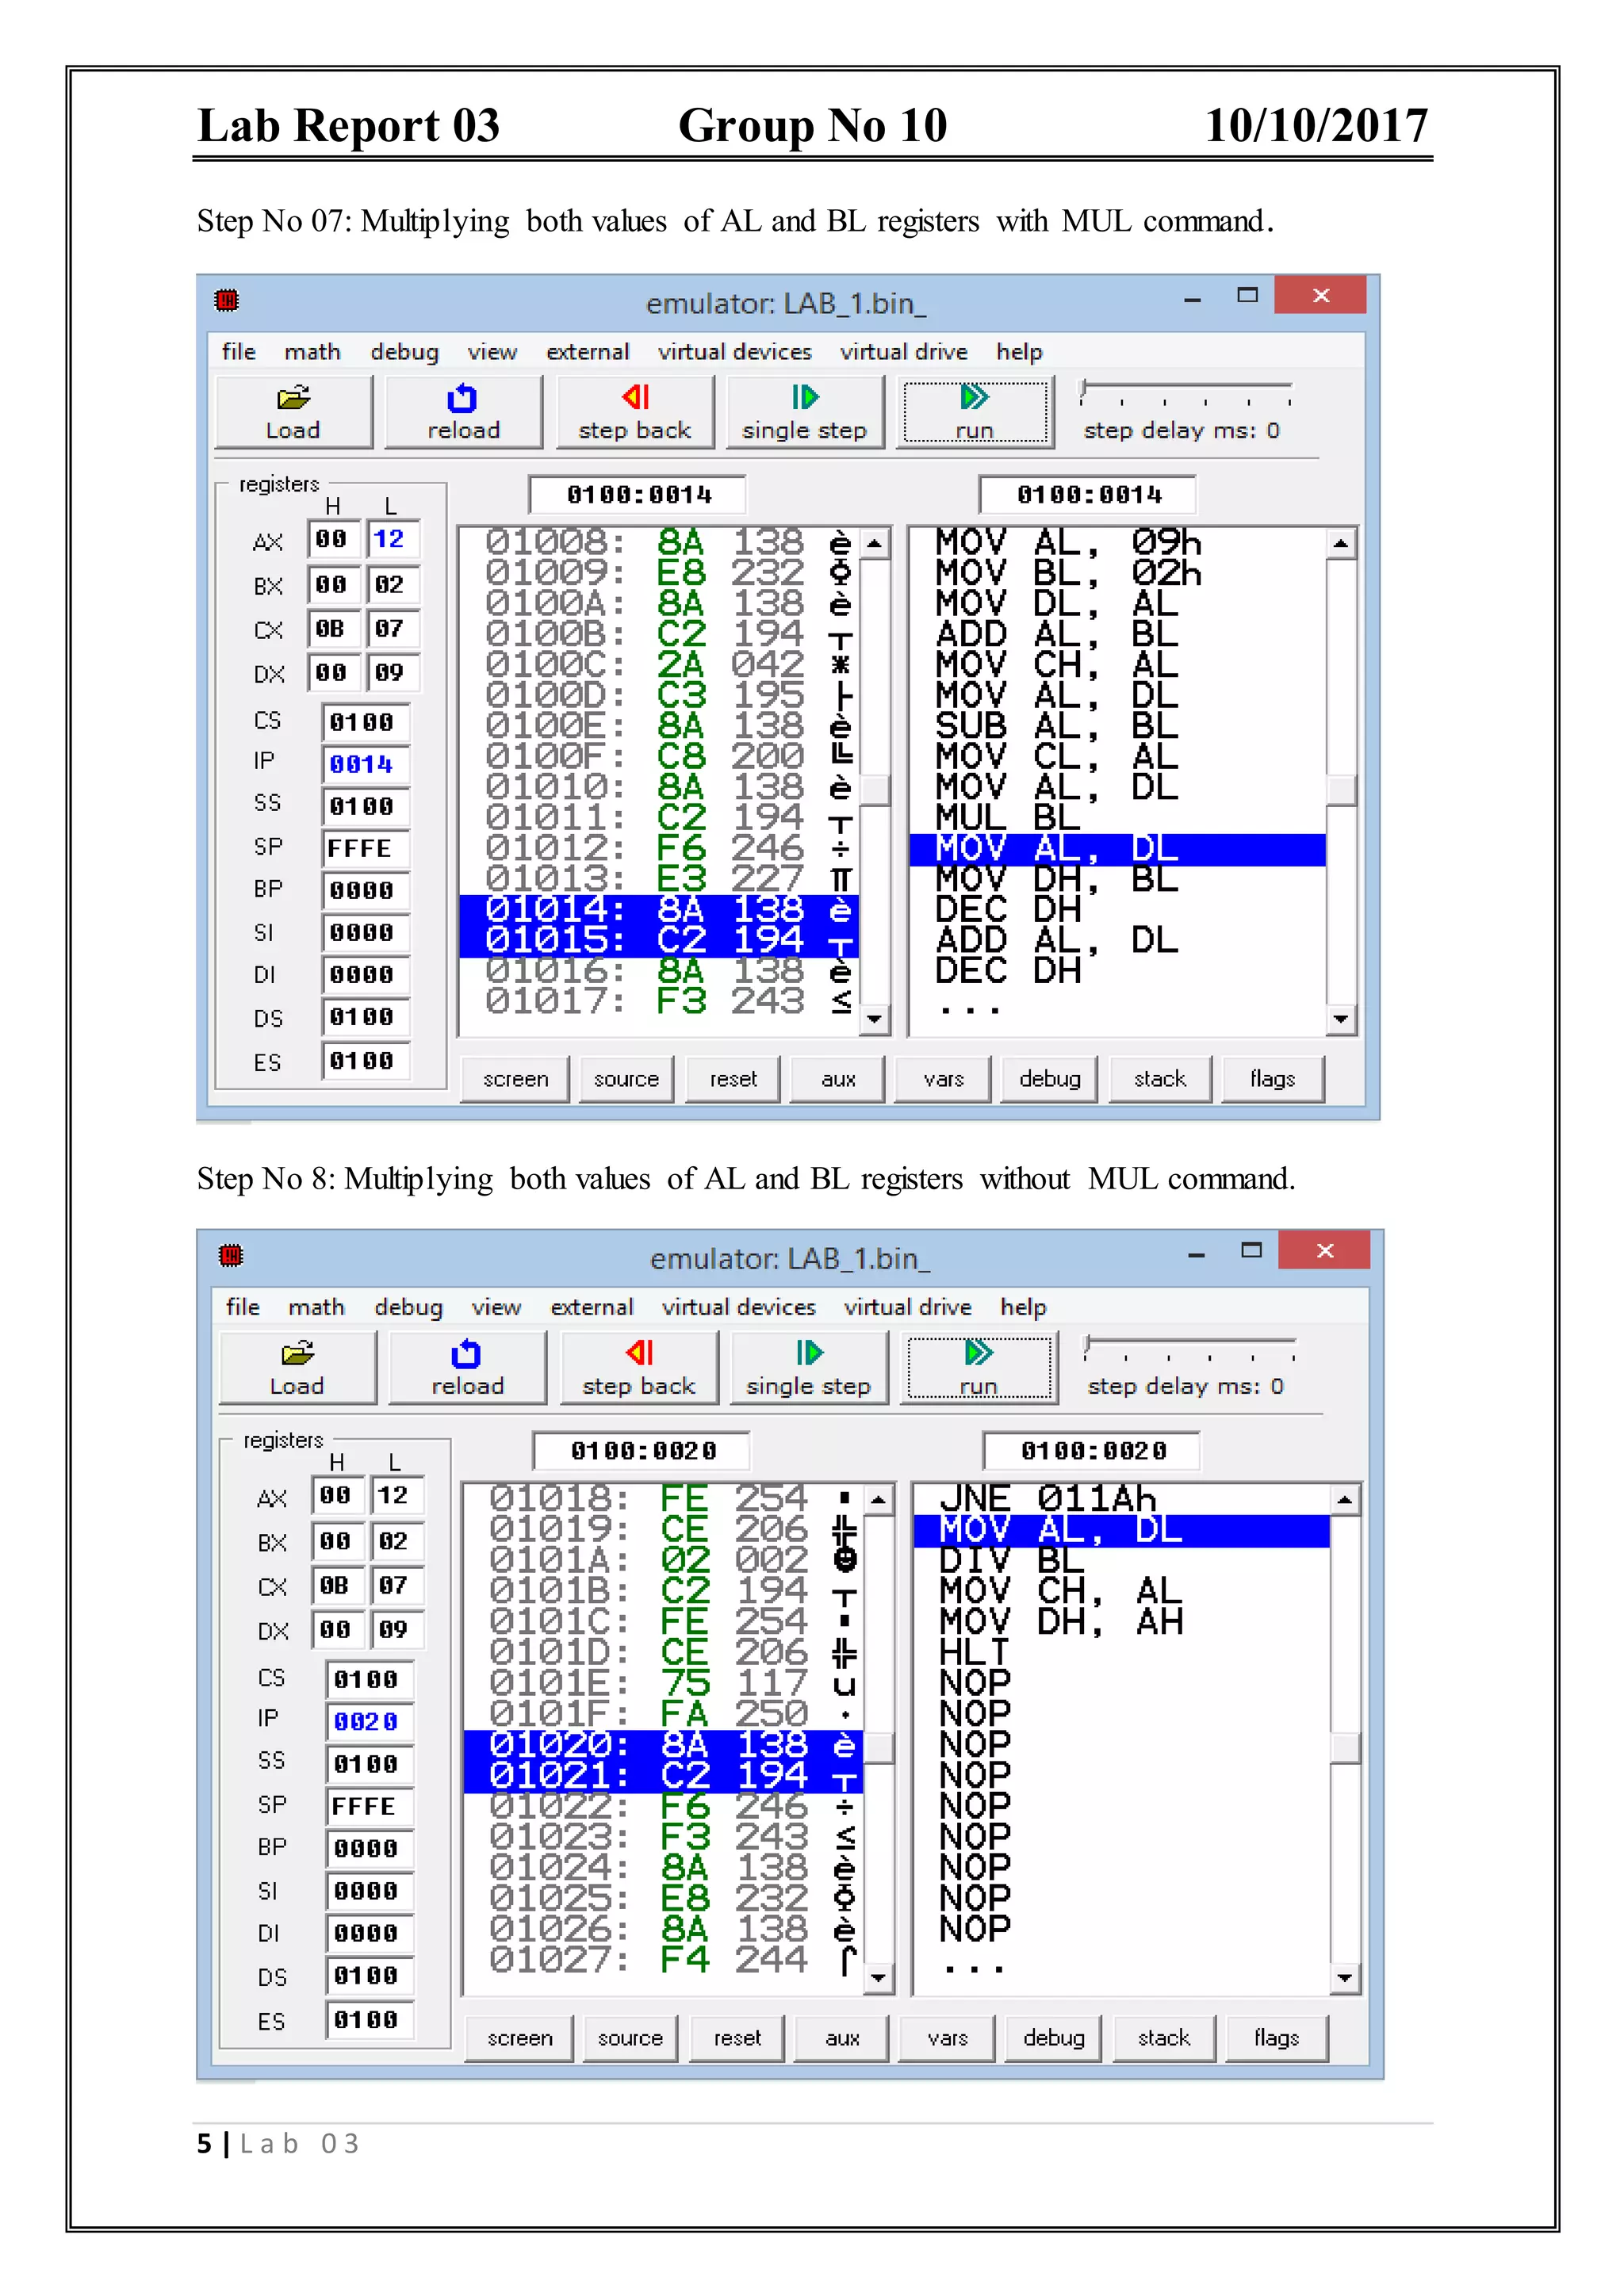
Task: Click upper window disassembly scroll-up arrow
Action: point(1341,544)
